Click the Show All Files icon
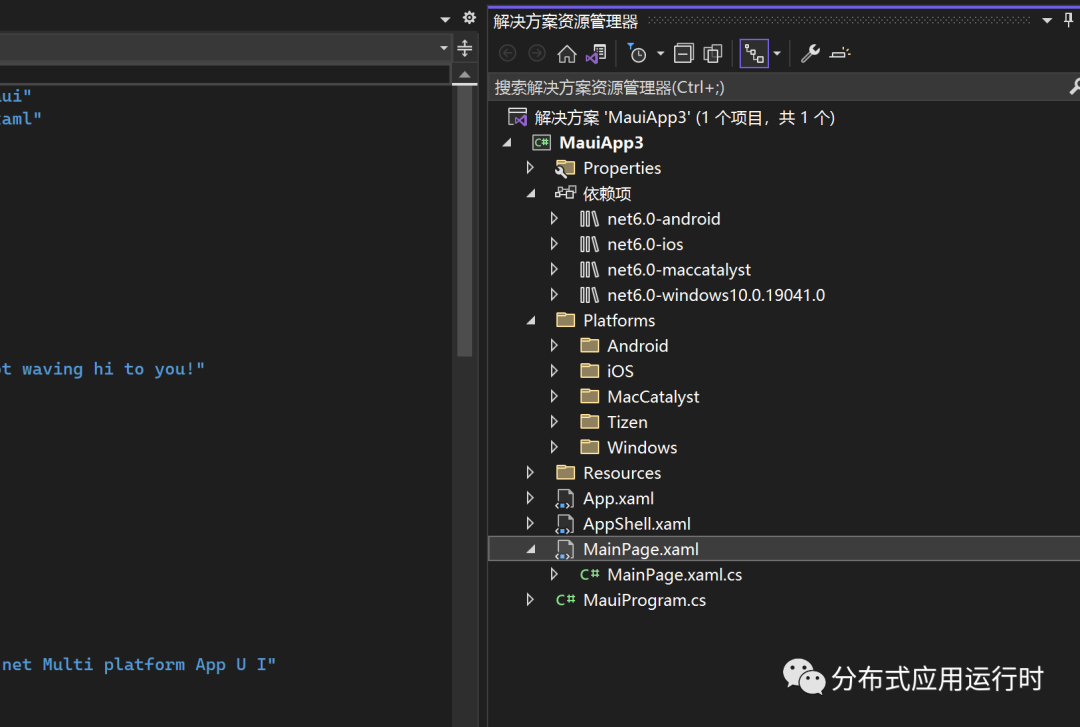This screenshot has width=1080, height=727. coord(713,54)
